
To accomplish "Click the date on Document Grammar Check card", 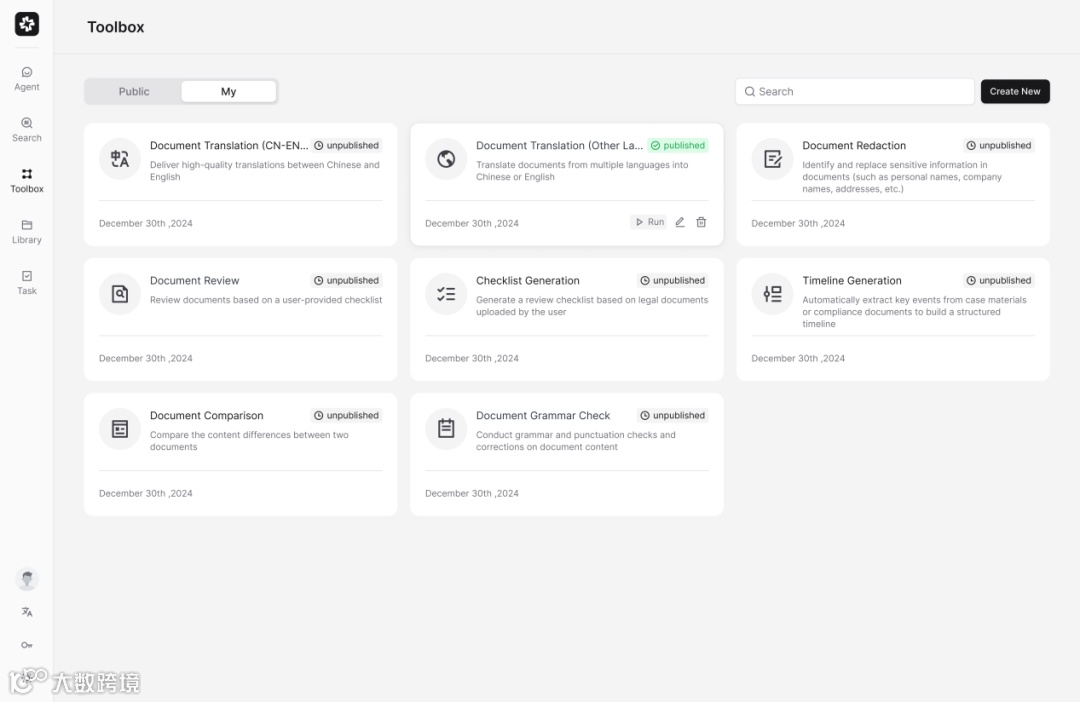I will pos(472,493).
